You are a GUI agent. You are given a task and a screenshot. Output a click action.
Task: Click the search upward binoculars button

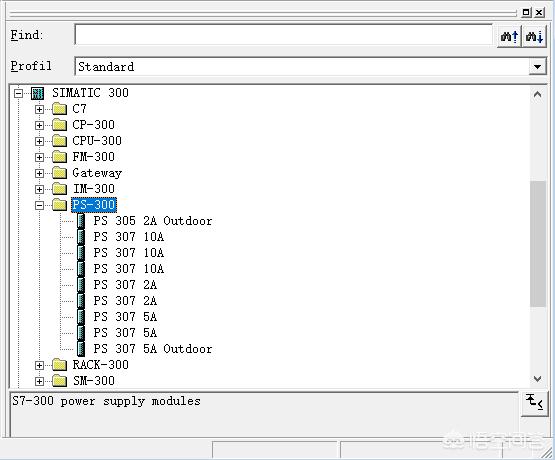coord(509,36)
